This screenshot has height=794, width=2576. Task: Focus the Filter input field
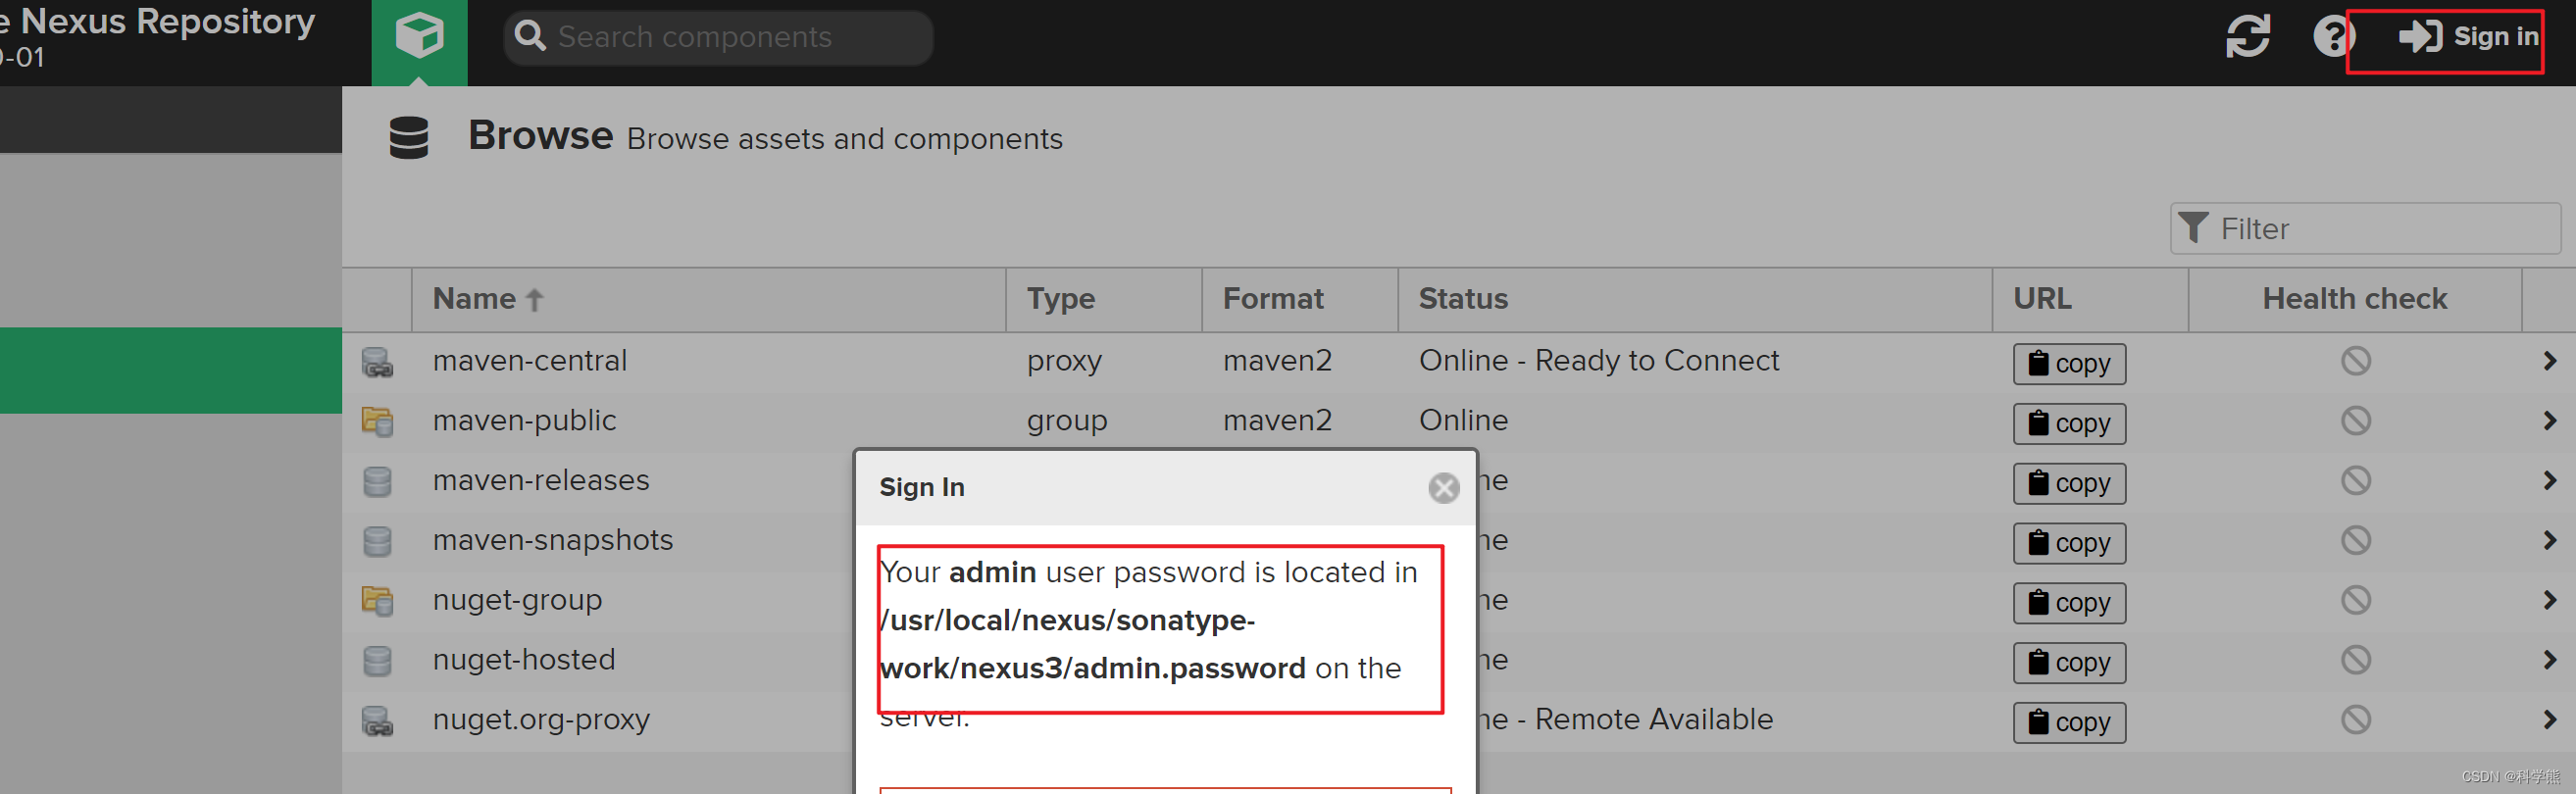tap(2364, 229)
